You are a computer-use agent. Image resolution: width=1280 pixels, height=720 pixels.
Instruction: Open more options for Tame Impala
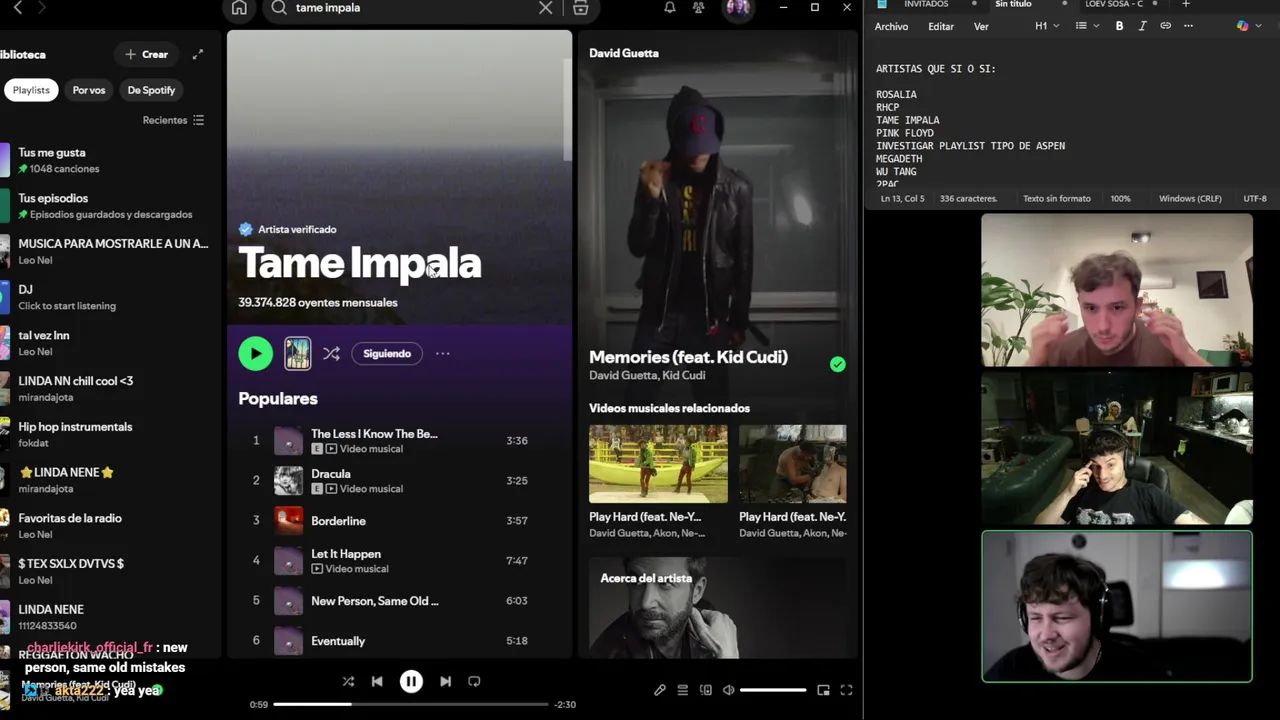(x=443, y=354)
